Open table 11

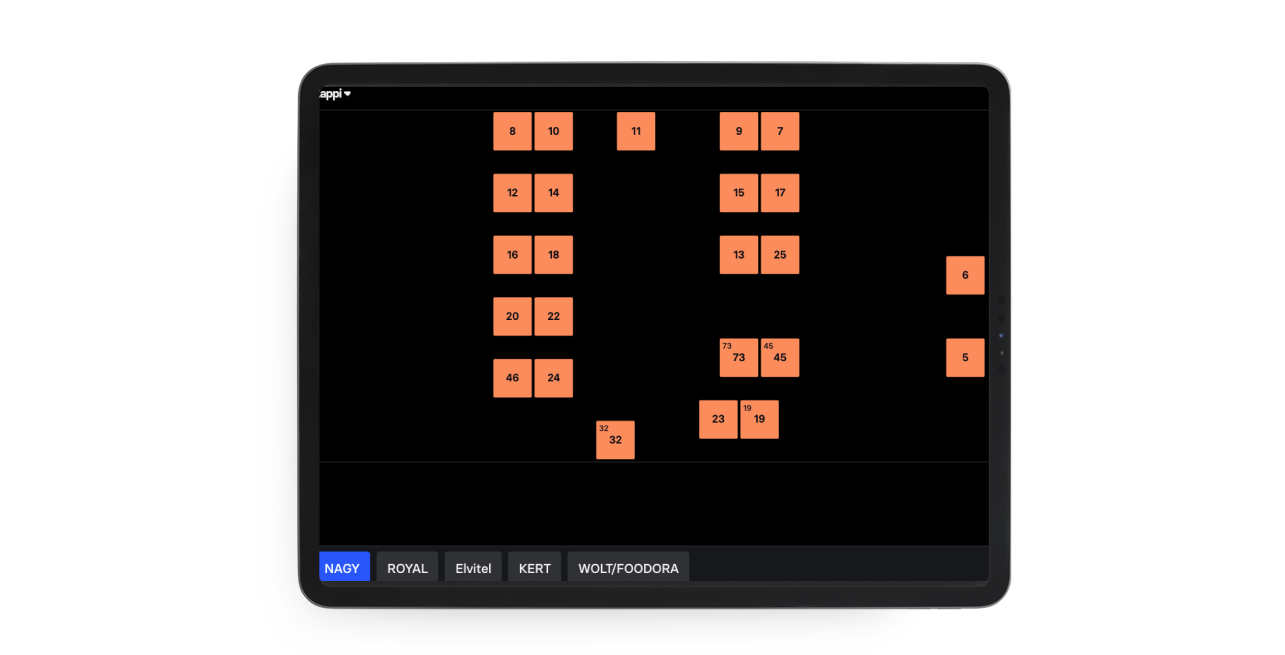click(636, 131)
